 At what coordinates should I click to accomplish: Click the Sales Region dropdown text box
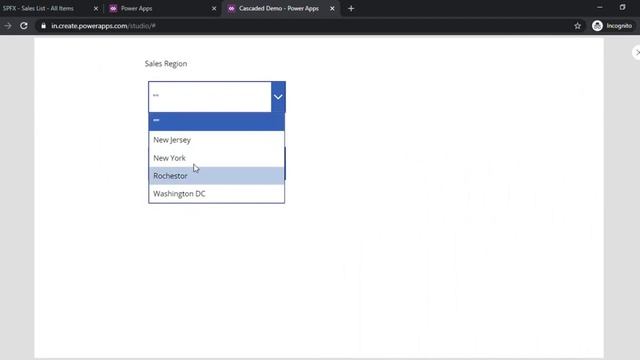210,97
